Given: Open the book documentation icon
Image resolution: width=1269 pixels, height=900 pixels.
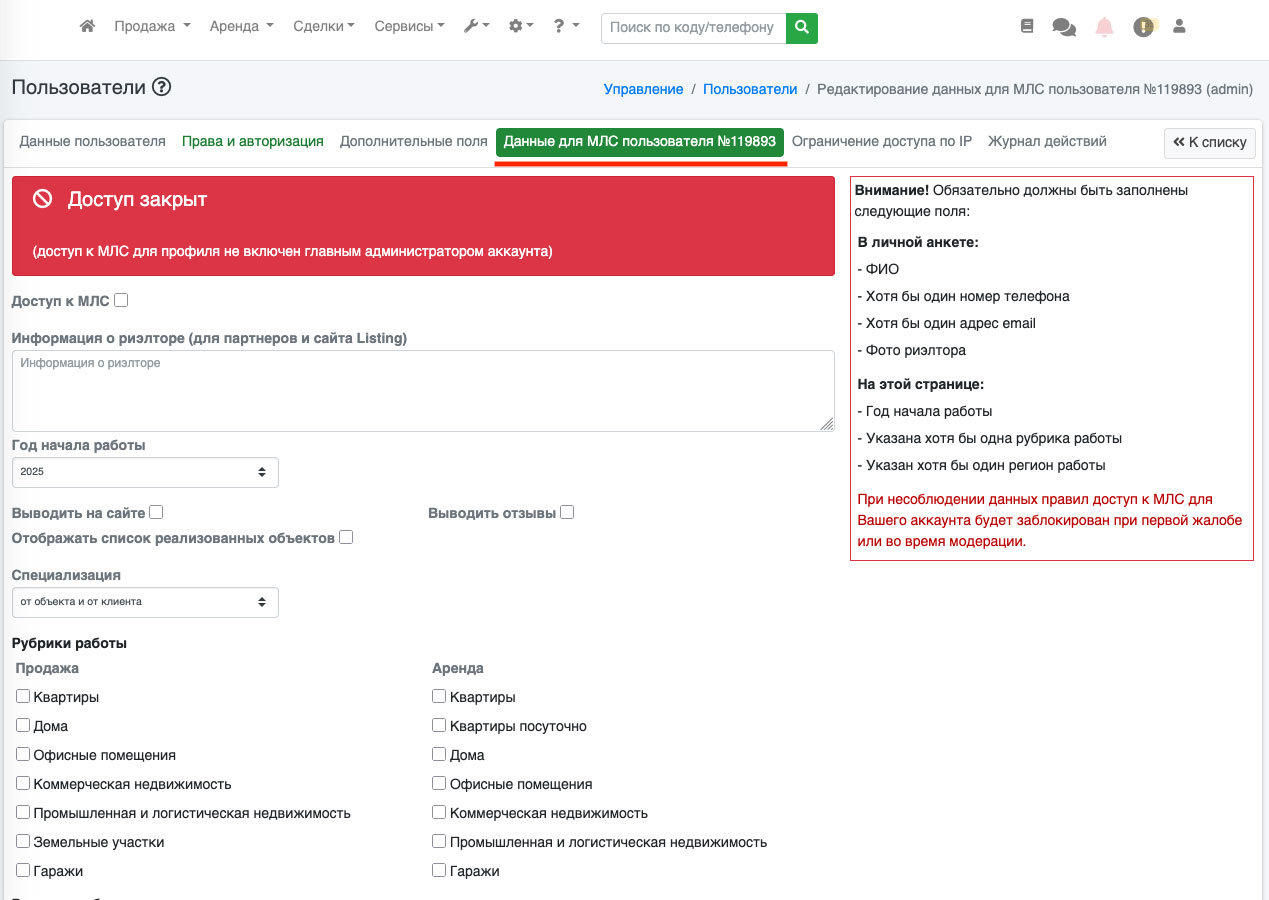Looking at the screenshot, I should [x=1027, y=27].
